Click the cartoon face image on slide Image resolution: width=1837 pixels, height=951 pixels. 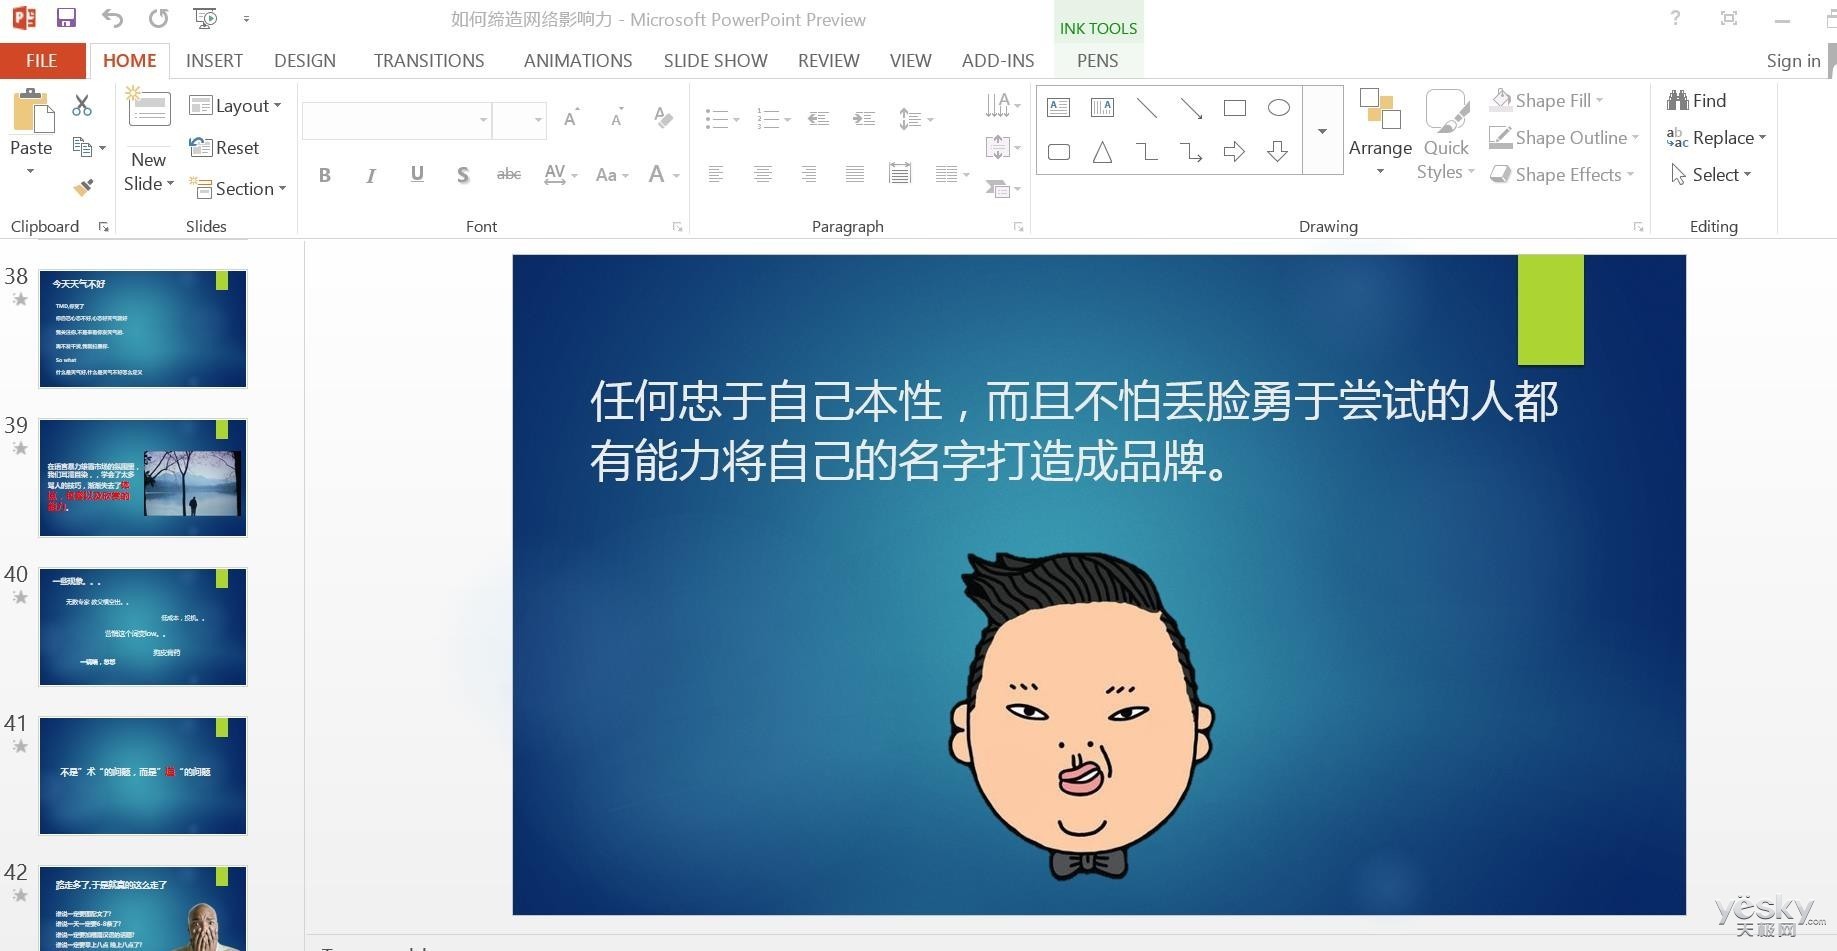pos(1081,716)
